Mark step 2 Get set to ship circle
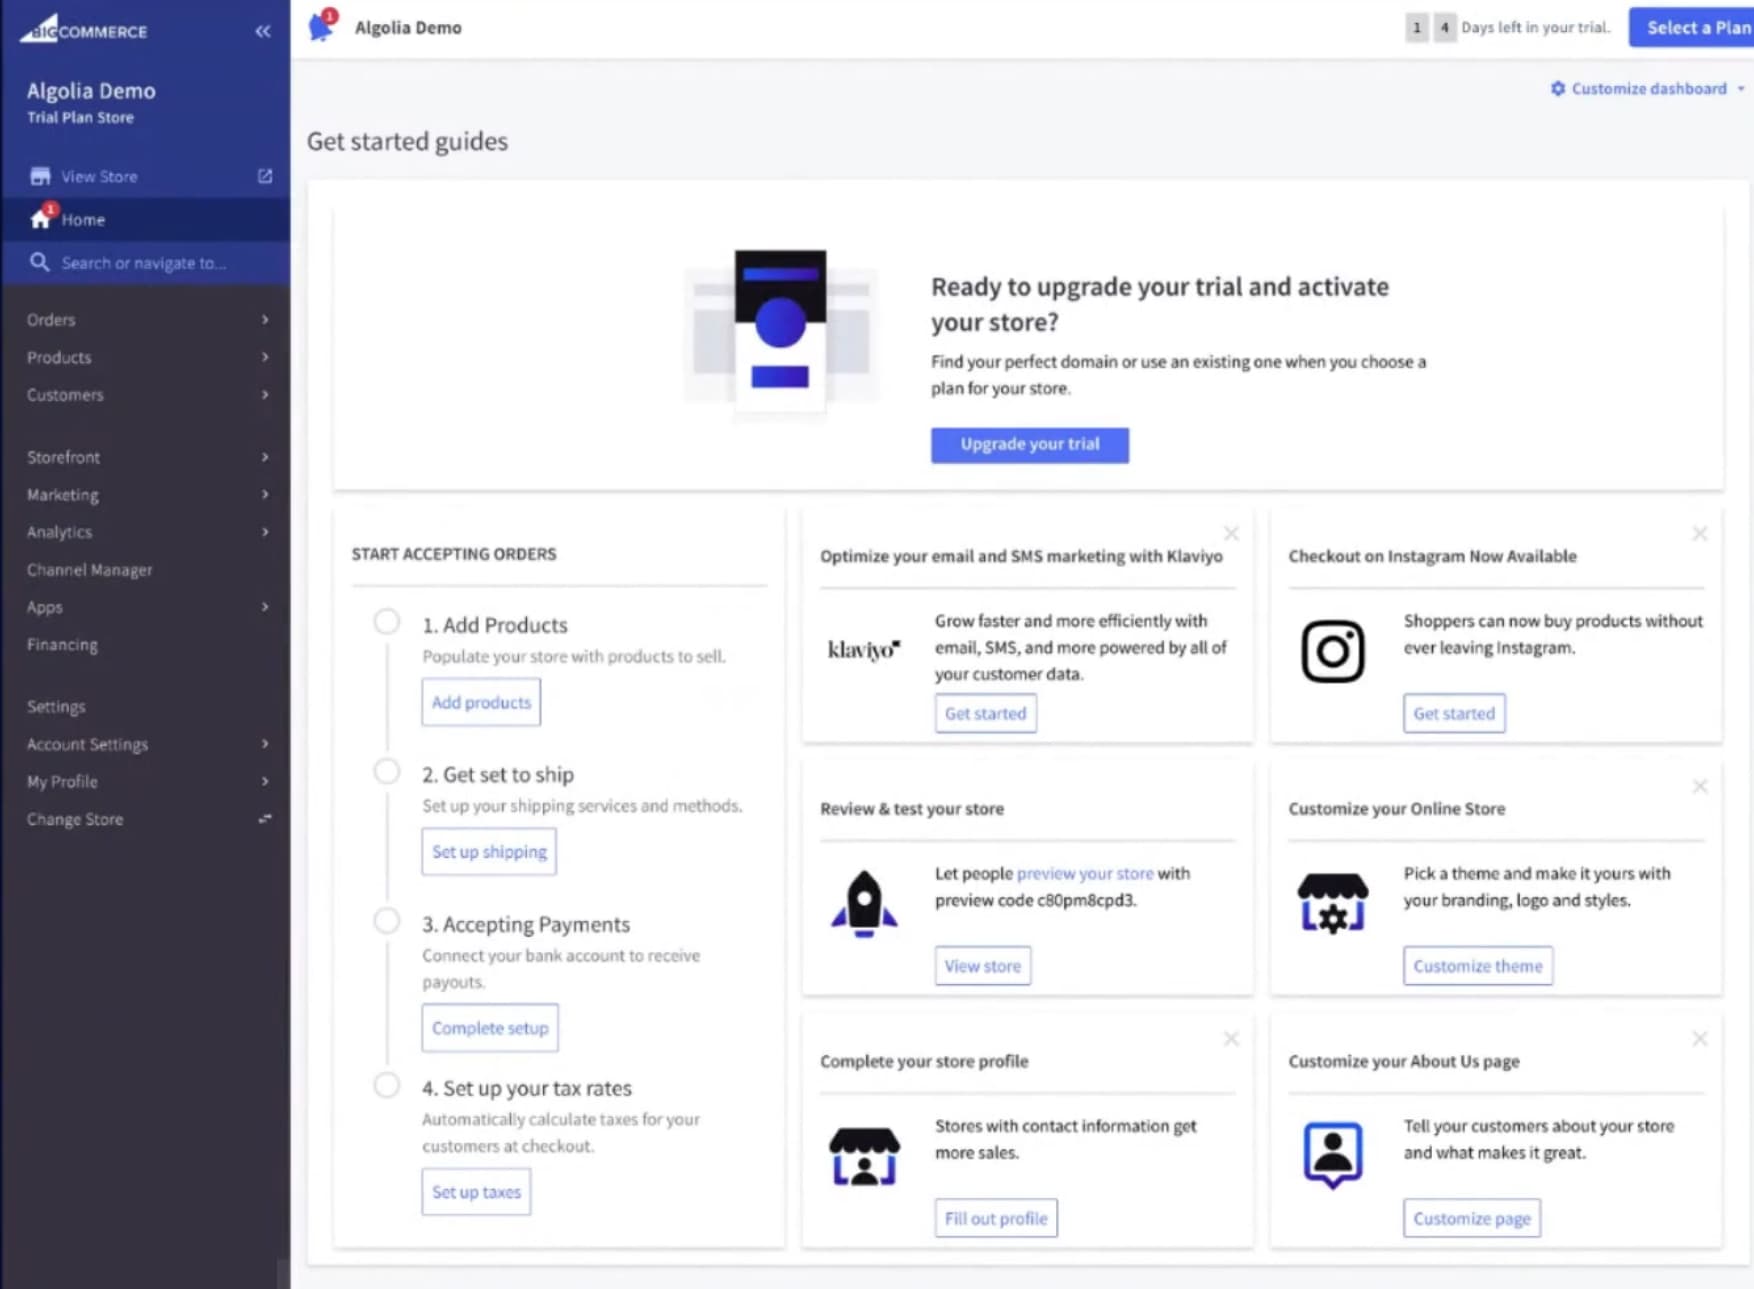This screenshot has height=1289, width=1754. point(387,772)
